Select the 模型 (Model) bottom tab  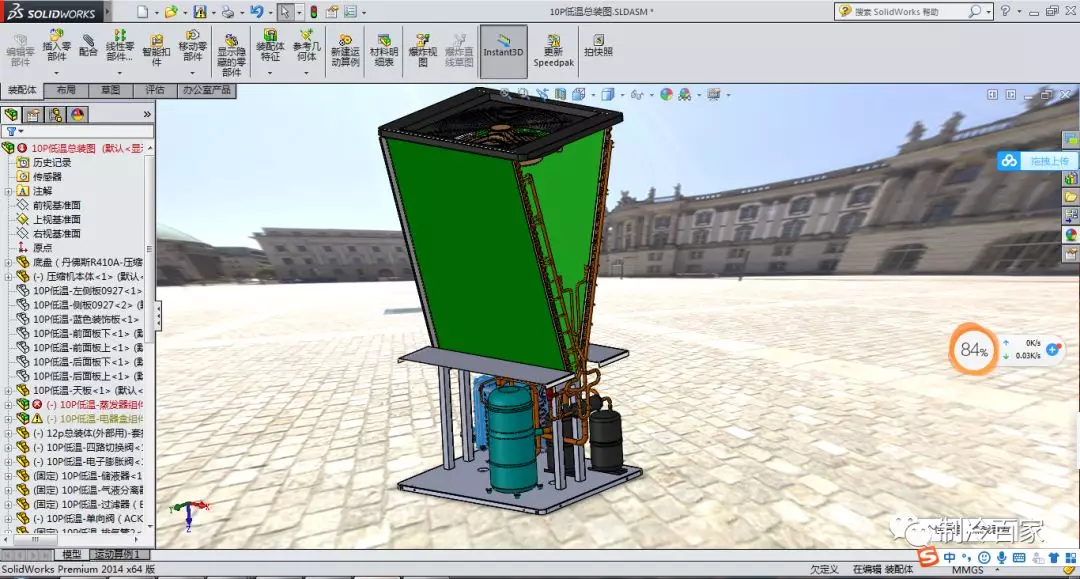coord(72,554)
